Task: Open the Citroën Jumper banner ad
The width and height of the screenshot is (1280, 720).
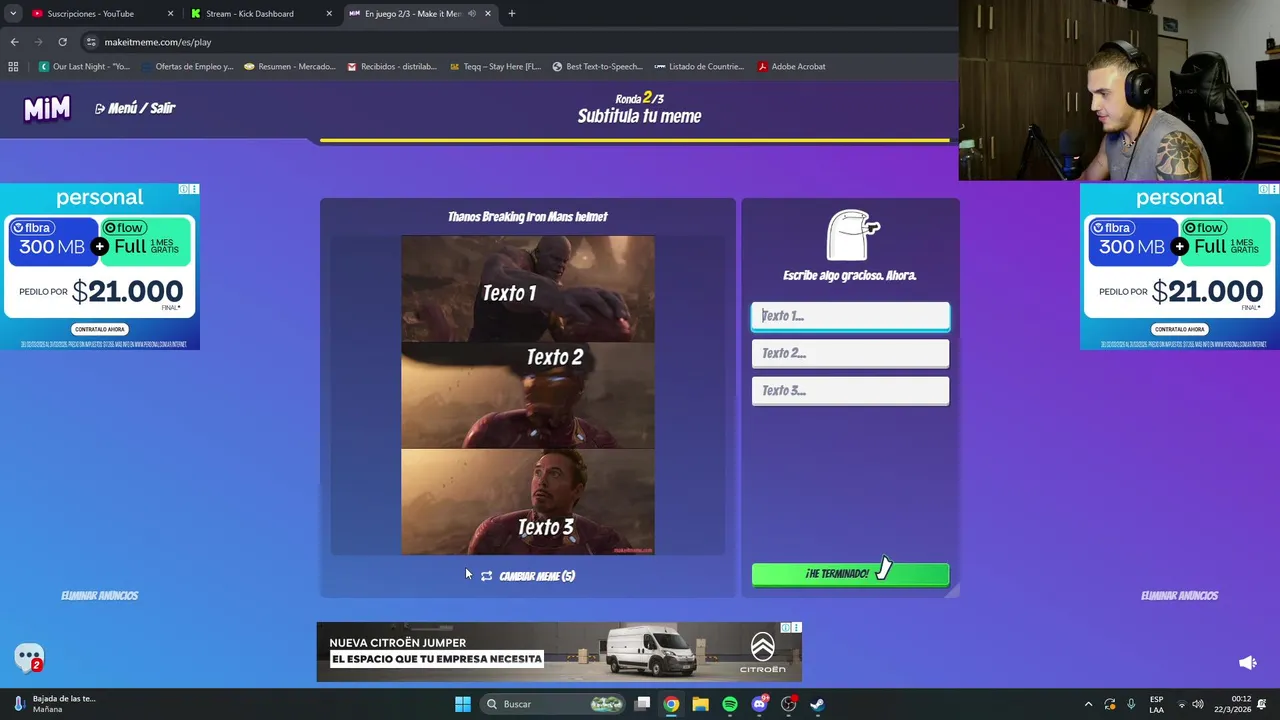Action: (559, 652)
